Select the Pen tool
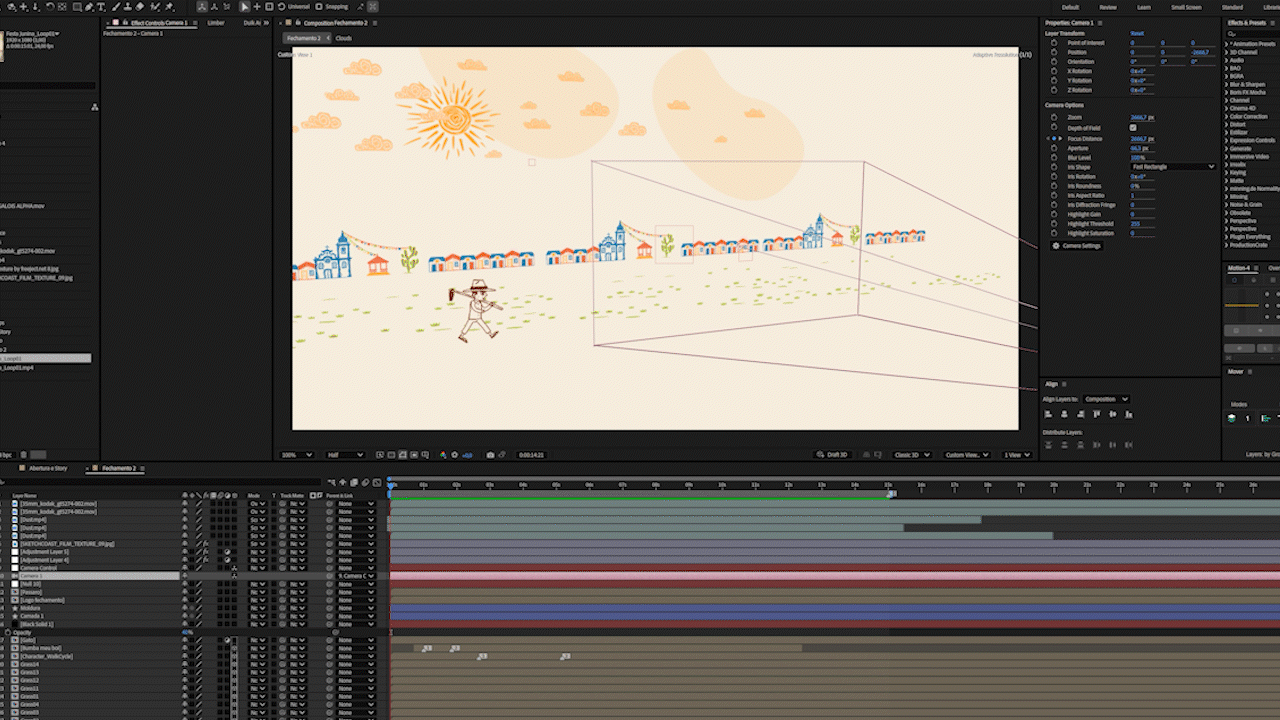Viewport: 1280px width, 720px height. [x=89, y=6]
